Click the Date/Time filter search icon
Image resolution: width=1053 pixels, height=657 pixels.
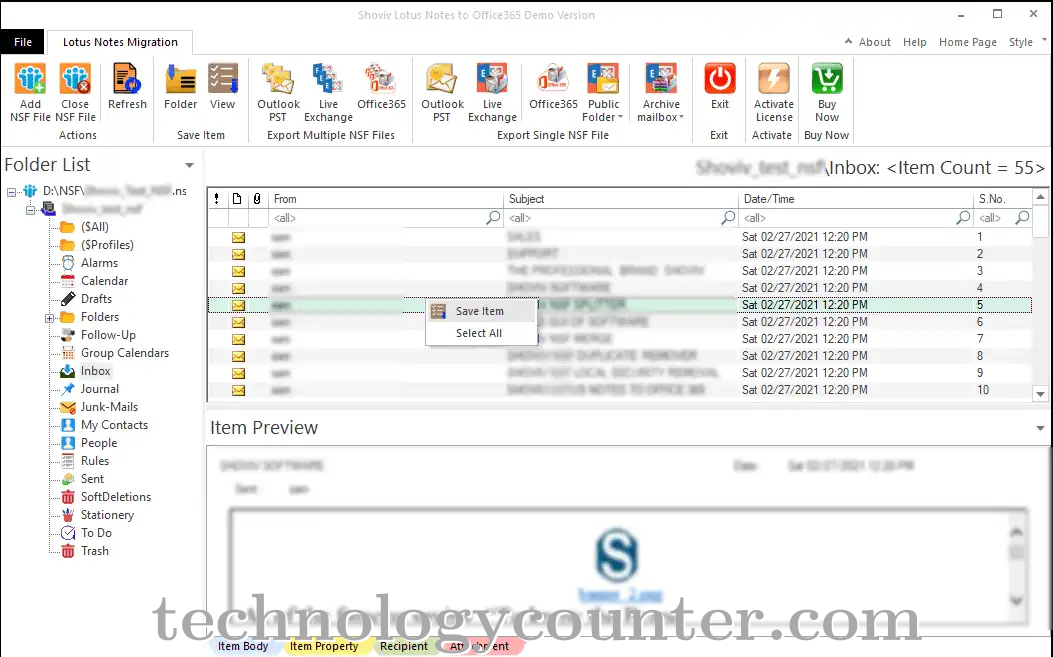pyautogui.click(x=963, y=218)
